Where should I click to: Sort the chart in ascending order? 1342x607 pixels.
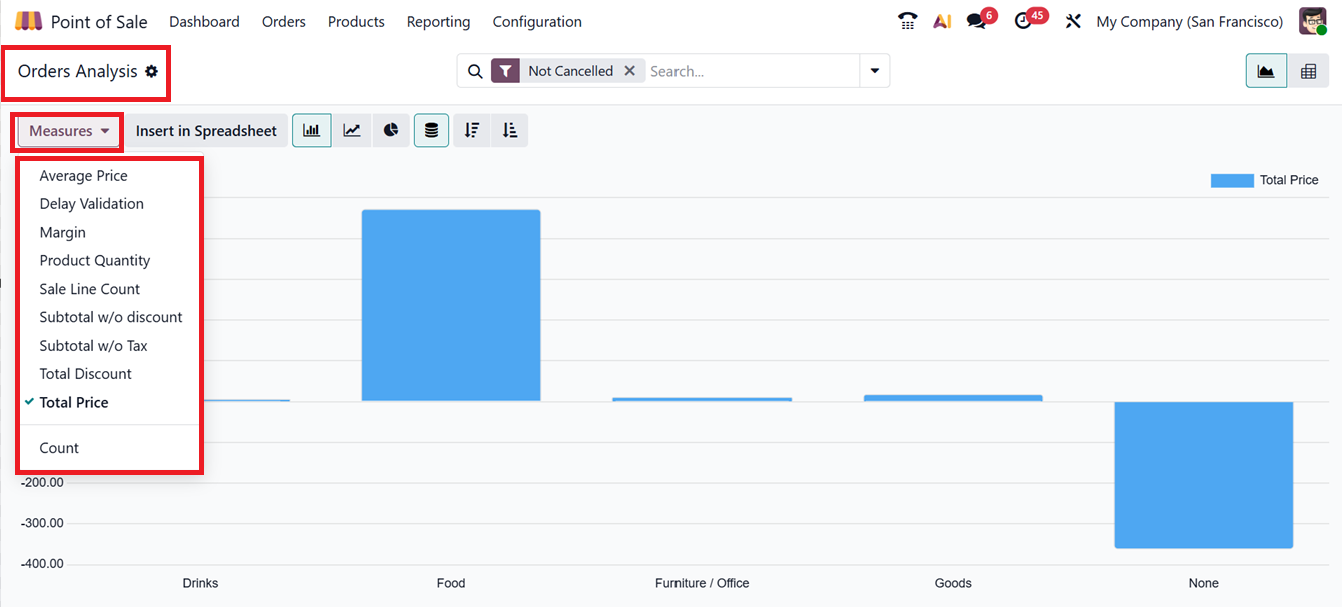point(510,131)
